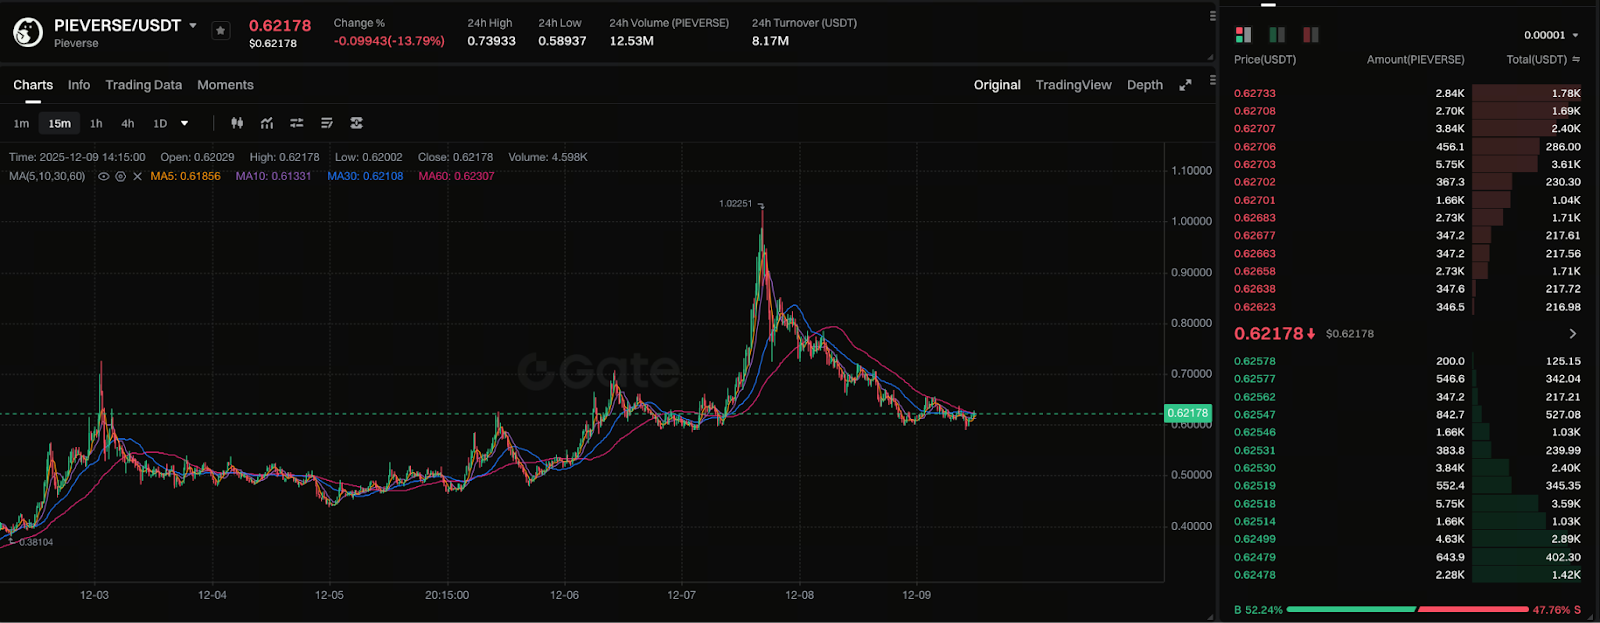This screenshot has height=623, width=1600.
Task: Select ask price 0.62683
Action: [x=1255, y=218]
